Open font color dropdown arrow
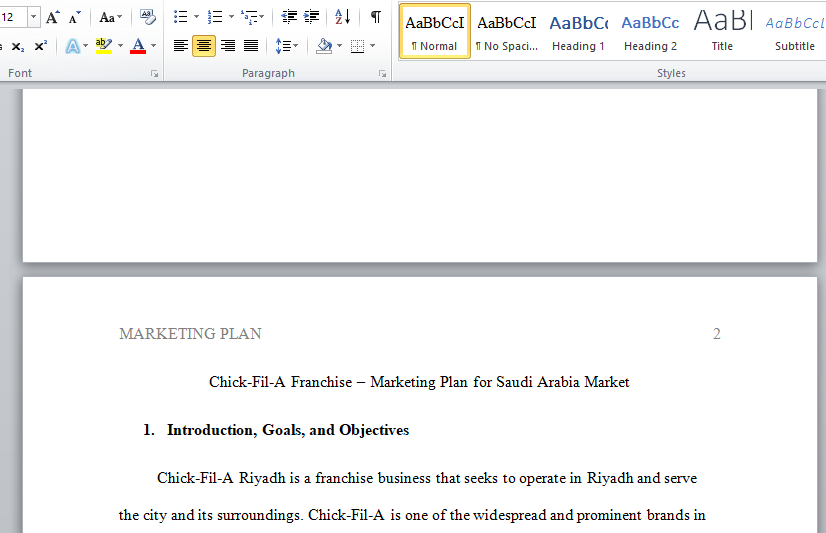826x533 pixels. [x=154, y=46]
